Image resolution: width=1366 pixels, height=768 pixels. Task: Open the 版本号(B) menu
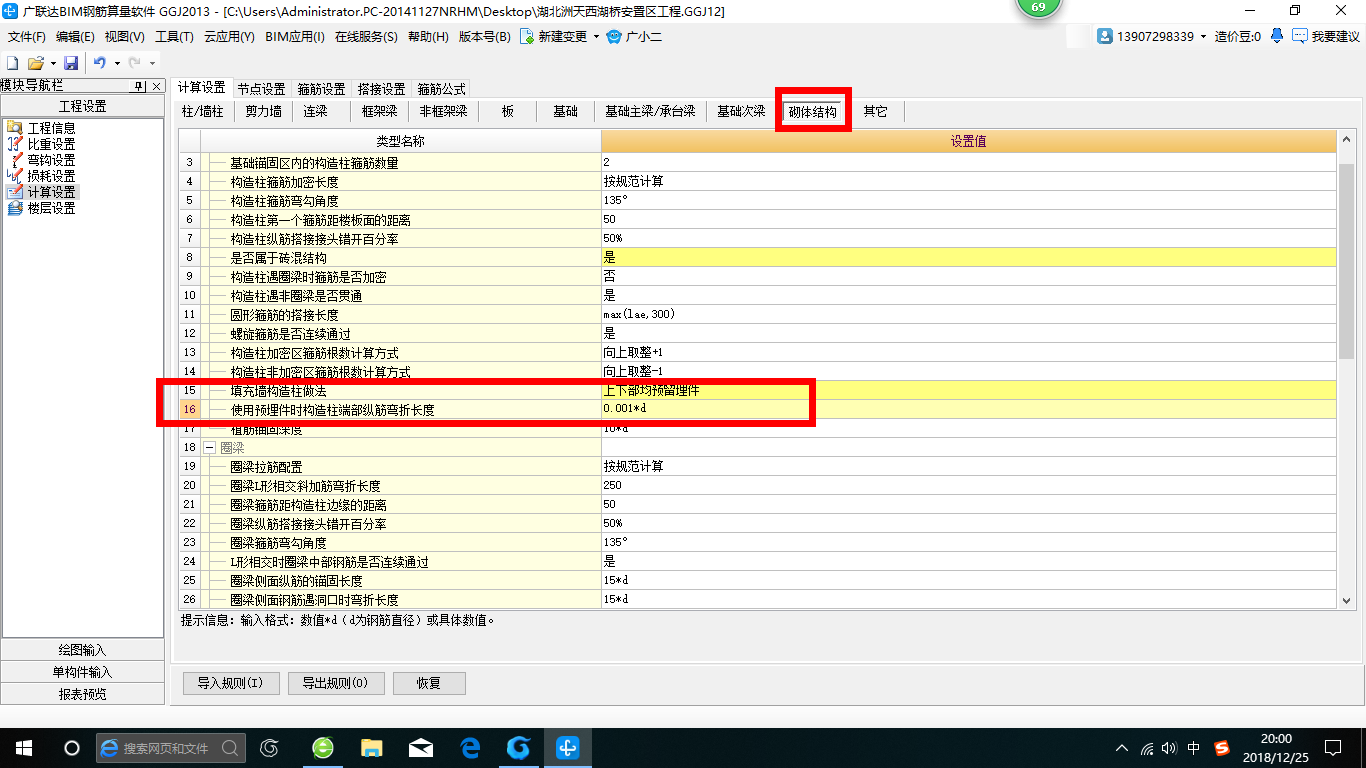point(485,37)
